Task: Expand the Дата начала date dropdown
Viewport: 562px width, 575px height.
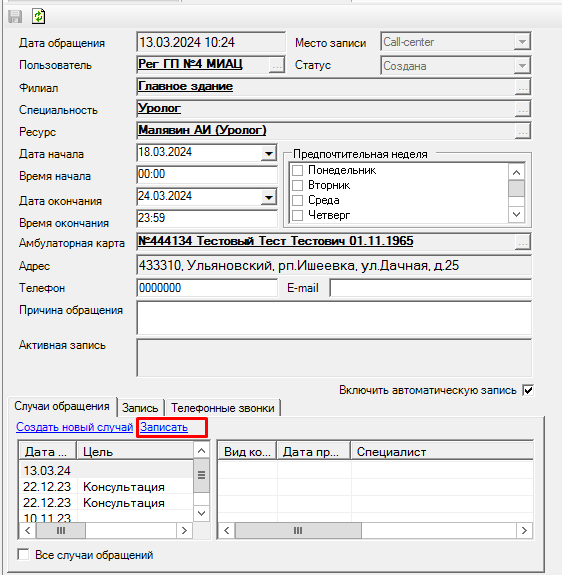Action: [269, 153]
